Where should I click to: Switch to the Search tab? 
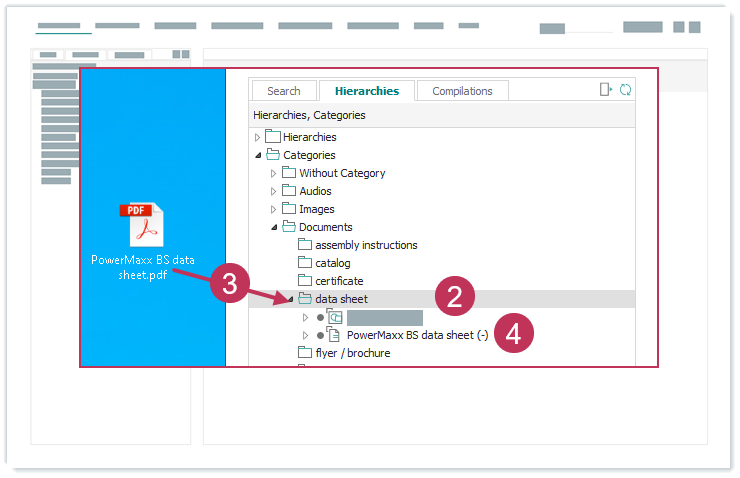284,91
